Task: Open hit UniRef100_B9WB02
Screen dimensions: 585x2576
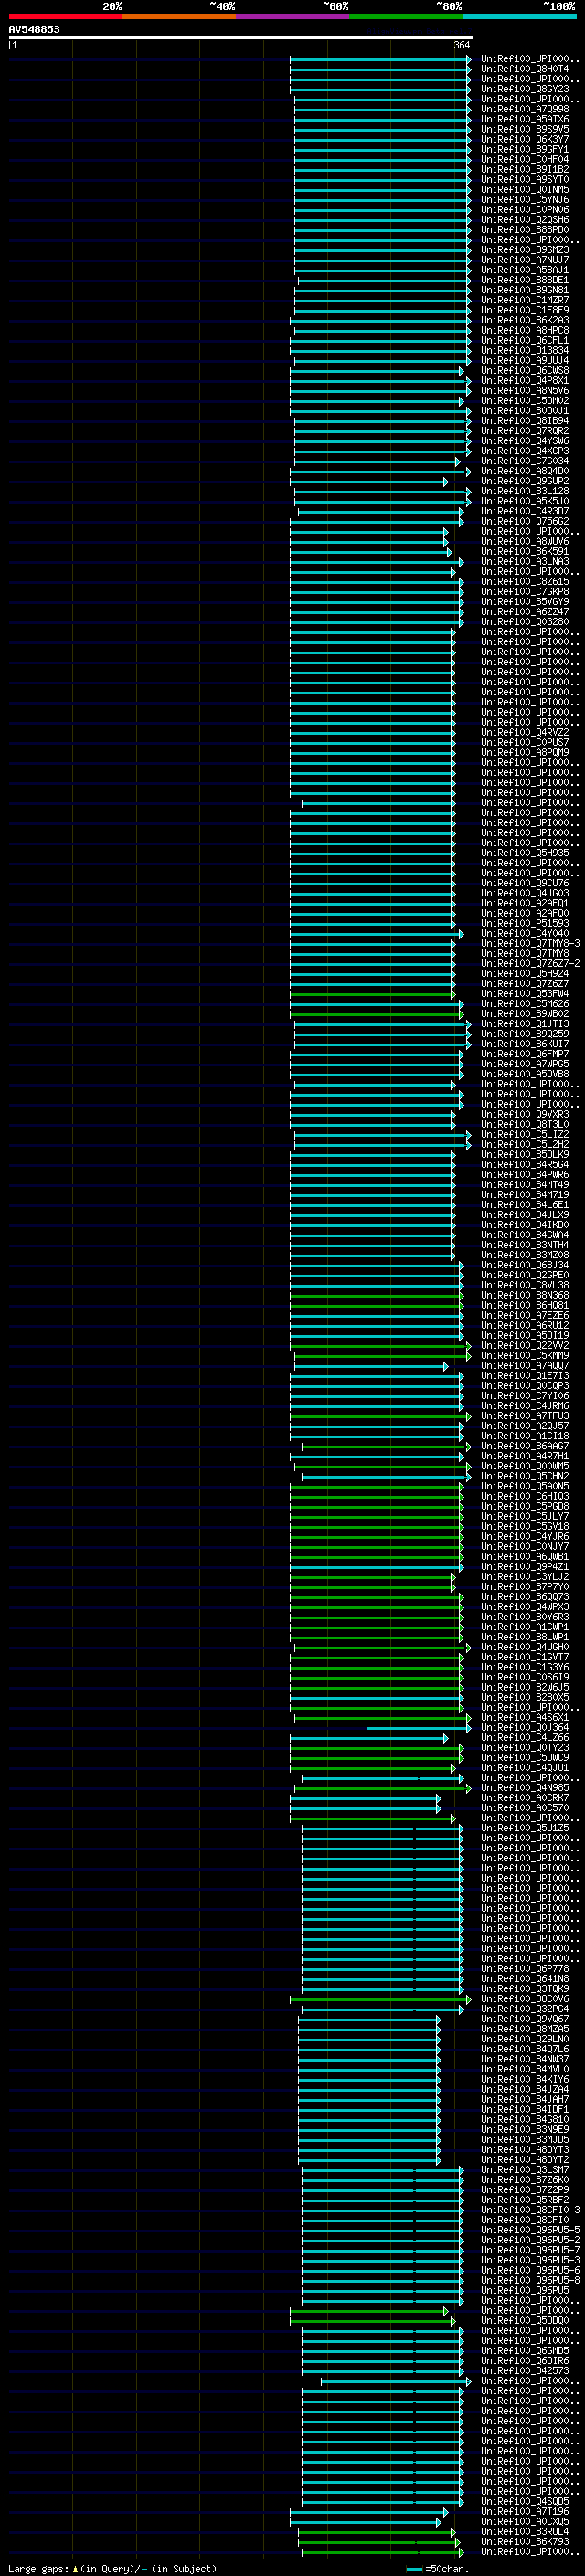Action: pos(524,1013)
